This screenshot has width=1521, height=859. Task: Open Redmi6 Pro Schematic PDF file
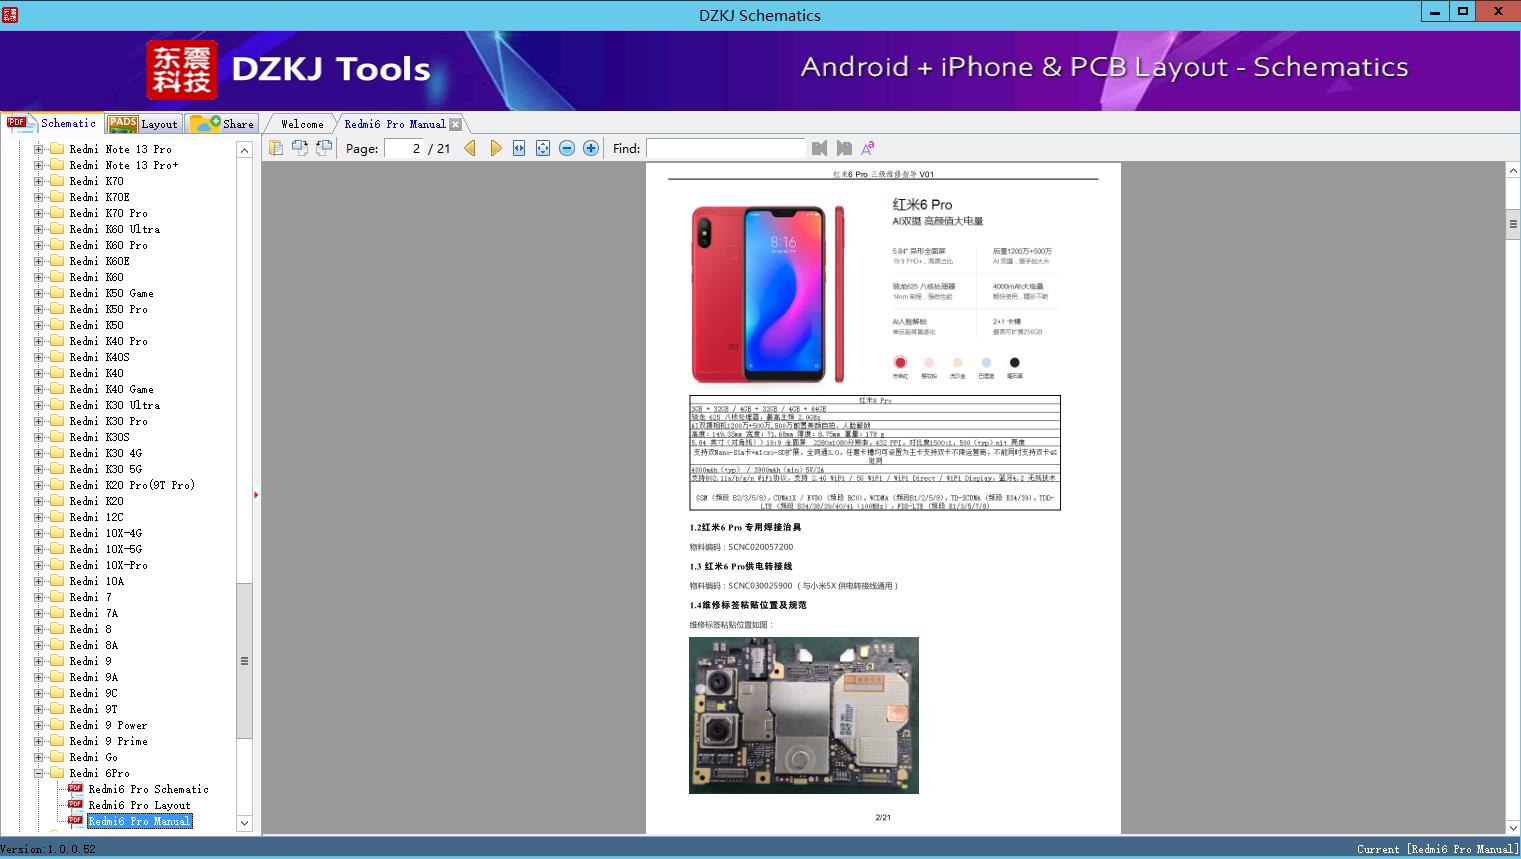148,789
